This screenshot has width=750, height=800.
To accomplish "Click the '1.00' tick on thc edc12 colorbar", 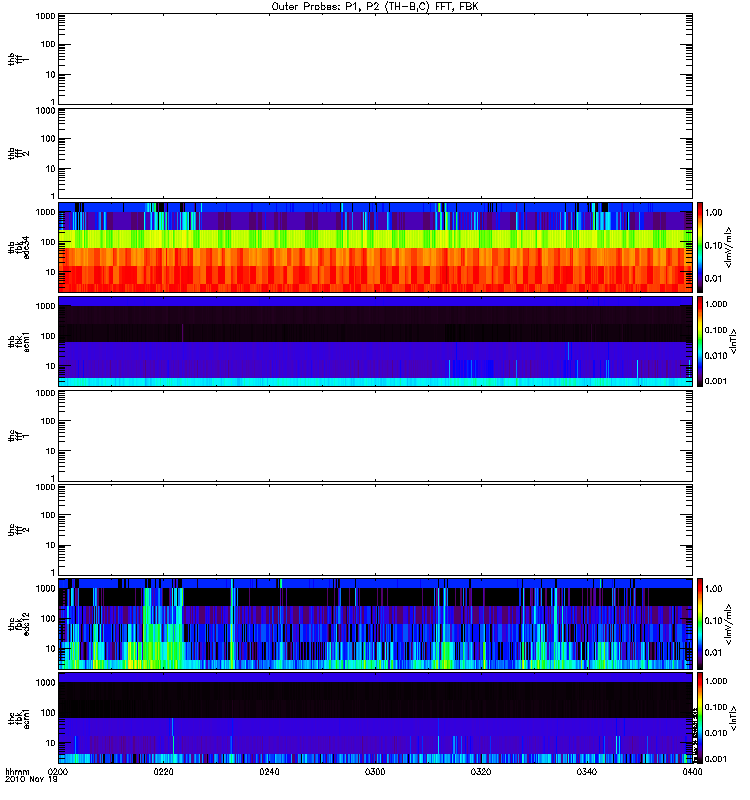I will [714, 589].
